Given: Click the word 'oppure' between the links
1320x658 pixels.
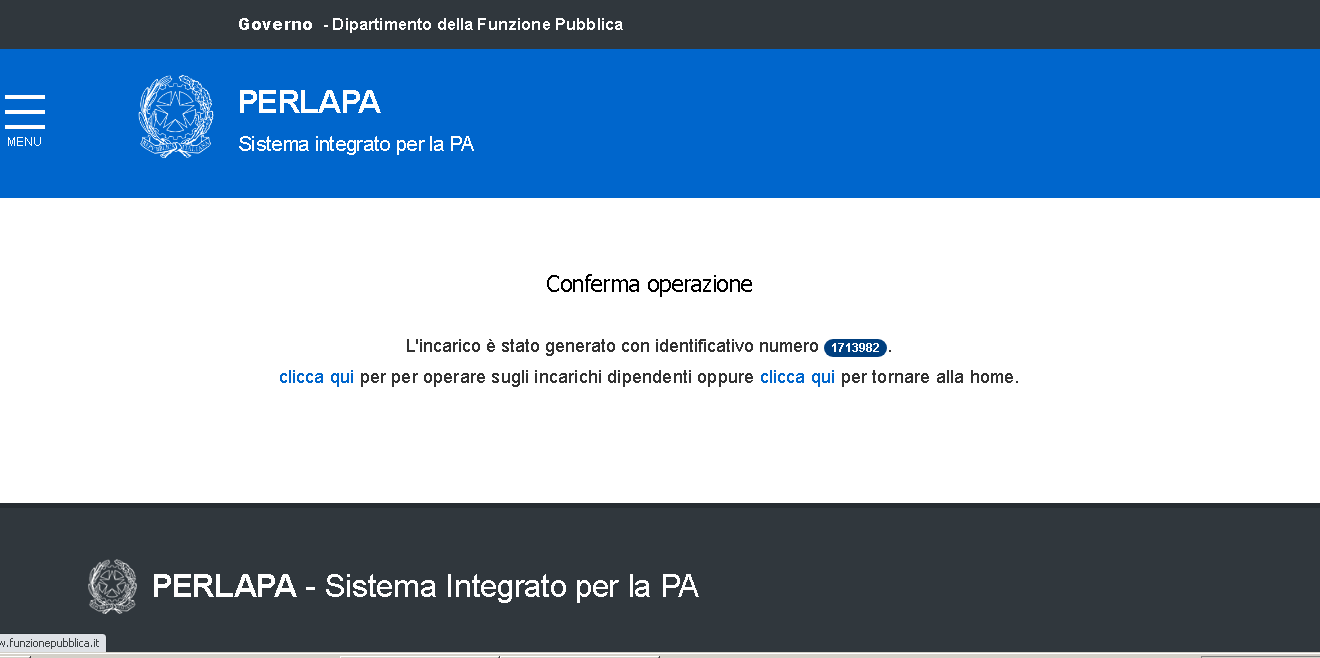Looking at the screenshot, I should pyautogui.click(x=725, y=377).
